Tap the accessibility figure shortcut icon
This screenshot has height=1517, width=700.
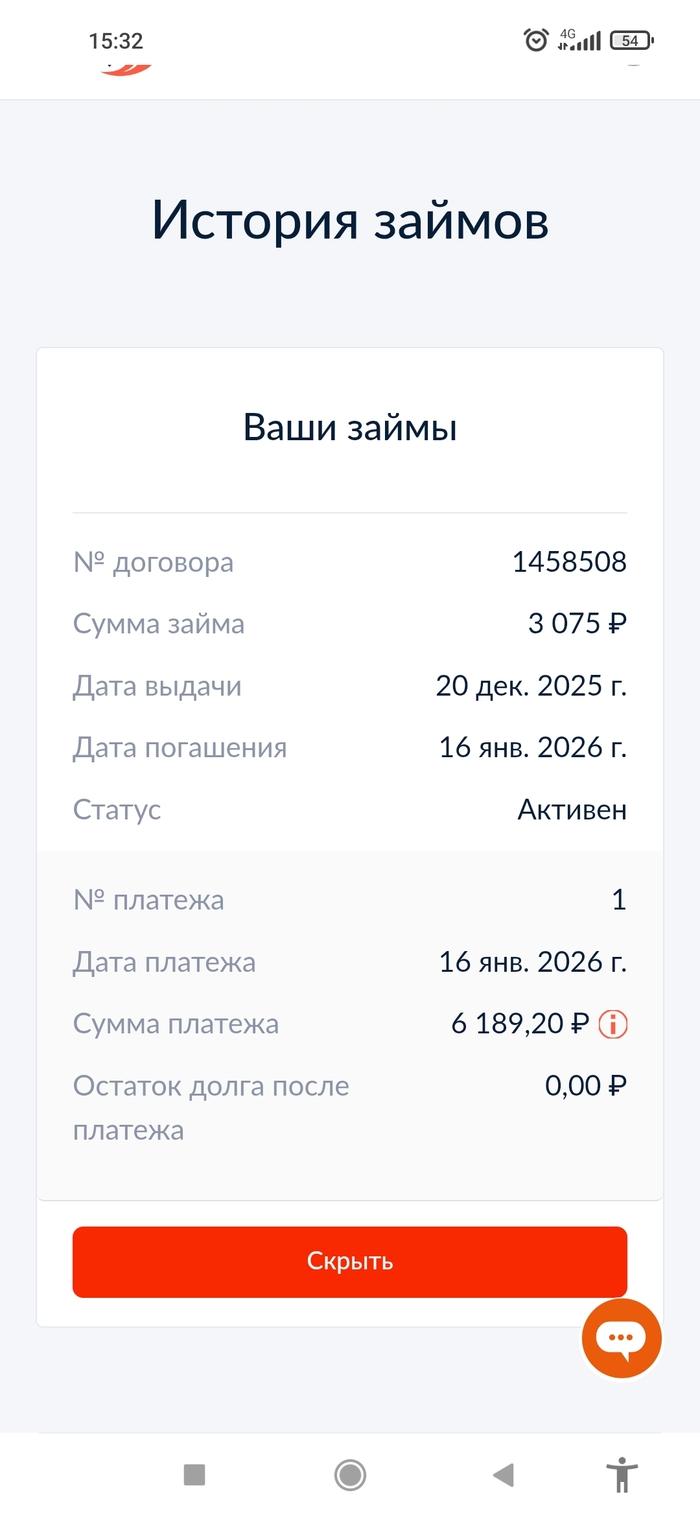[x=622, y=1475]
